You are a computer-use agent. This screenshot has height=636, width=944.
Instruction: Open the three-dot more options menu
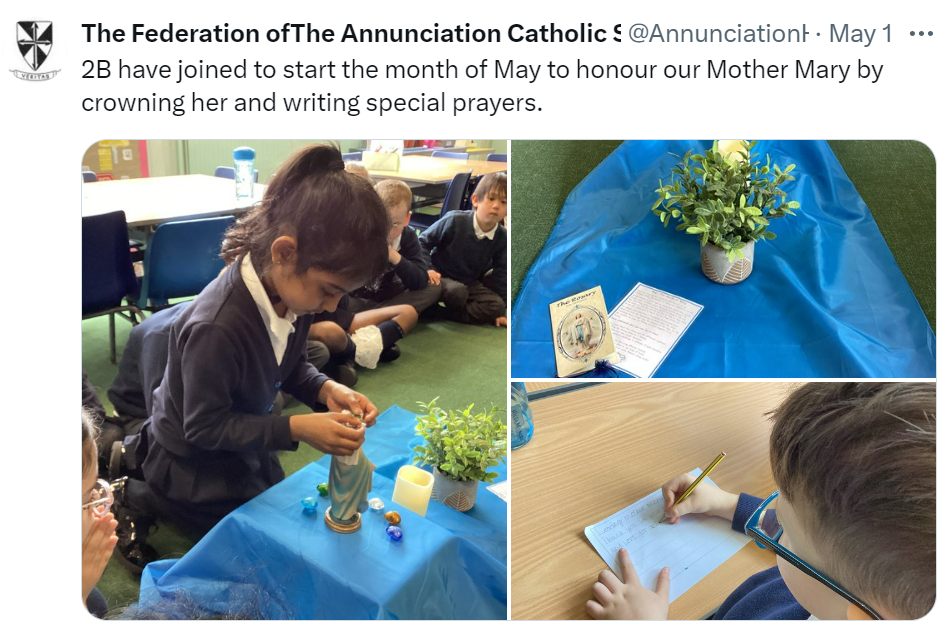921,34
